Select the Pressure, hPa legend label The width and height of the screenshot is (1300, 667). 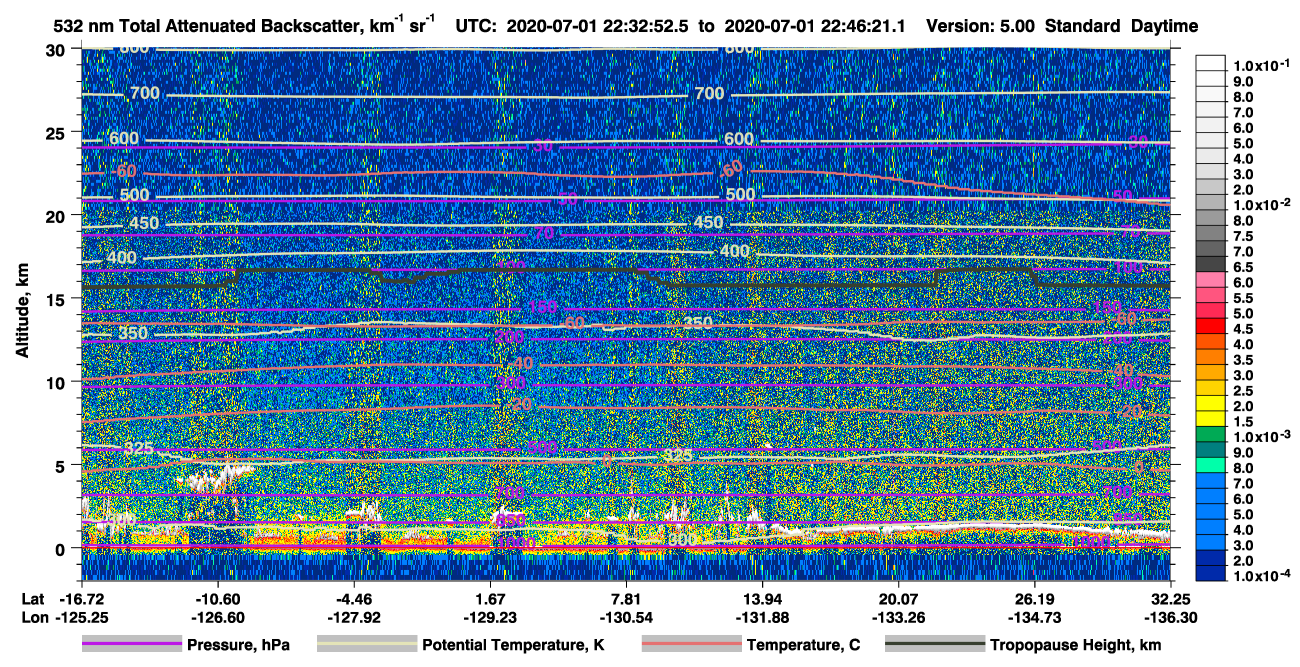(x=238, y=645)
